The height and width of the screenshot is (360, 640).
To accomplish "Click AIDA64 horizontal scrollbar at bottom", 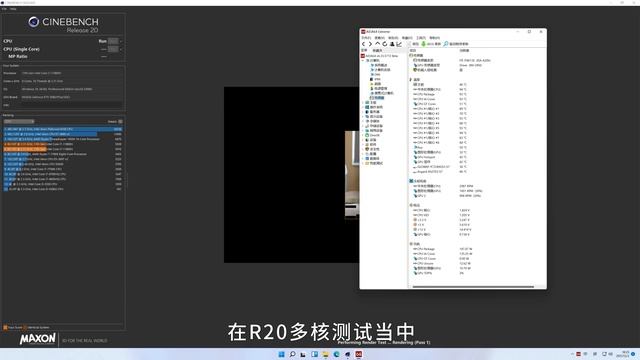I will point(473,287).
